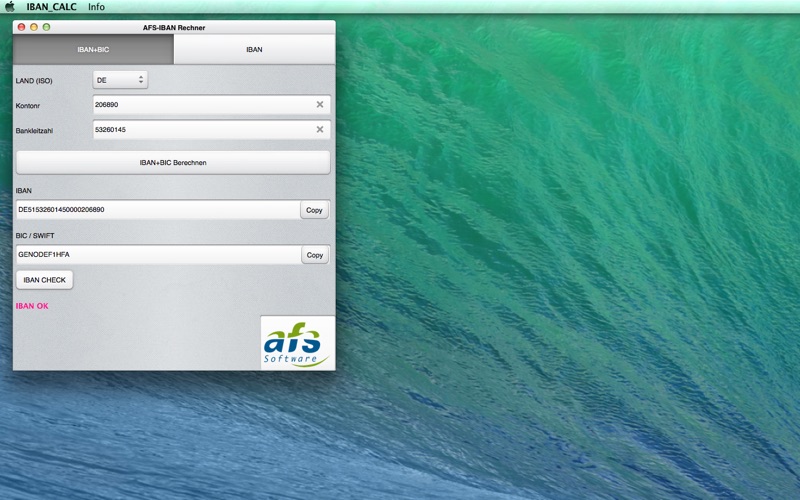Clear the Kontonr field with its X icon
Image resolution: width=800 pixels, height=500 pixels.
(320, 105)
